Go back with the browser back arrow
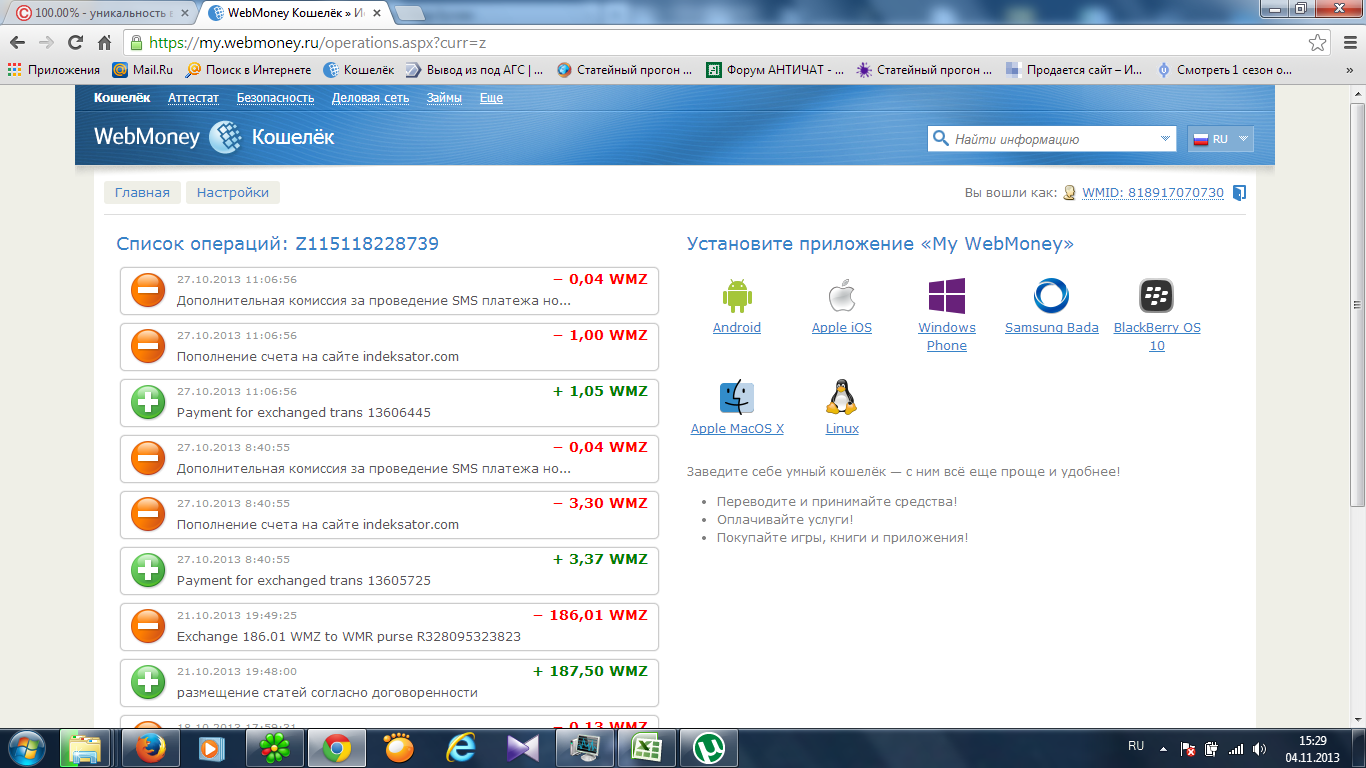The image size is (1366, 768). [x=17, y=43]
